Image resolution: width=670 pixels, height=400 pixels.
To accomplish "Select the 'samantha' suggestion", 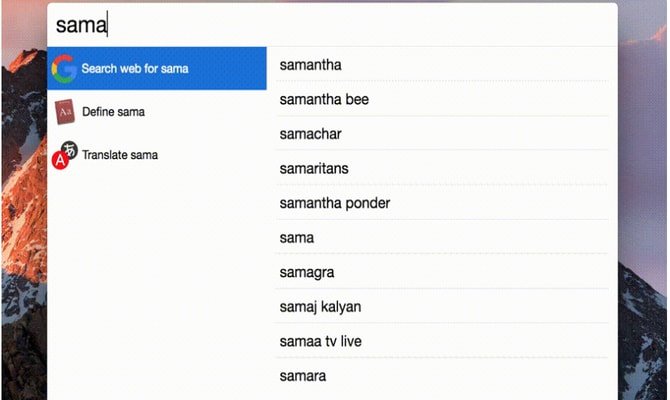I will click(442, 65).
